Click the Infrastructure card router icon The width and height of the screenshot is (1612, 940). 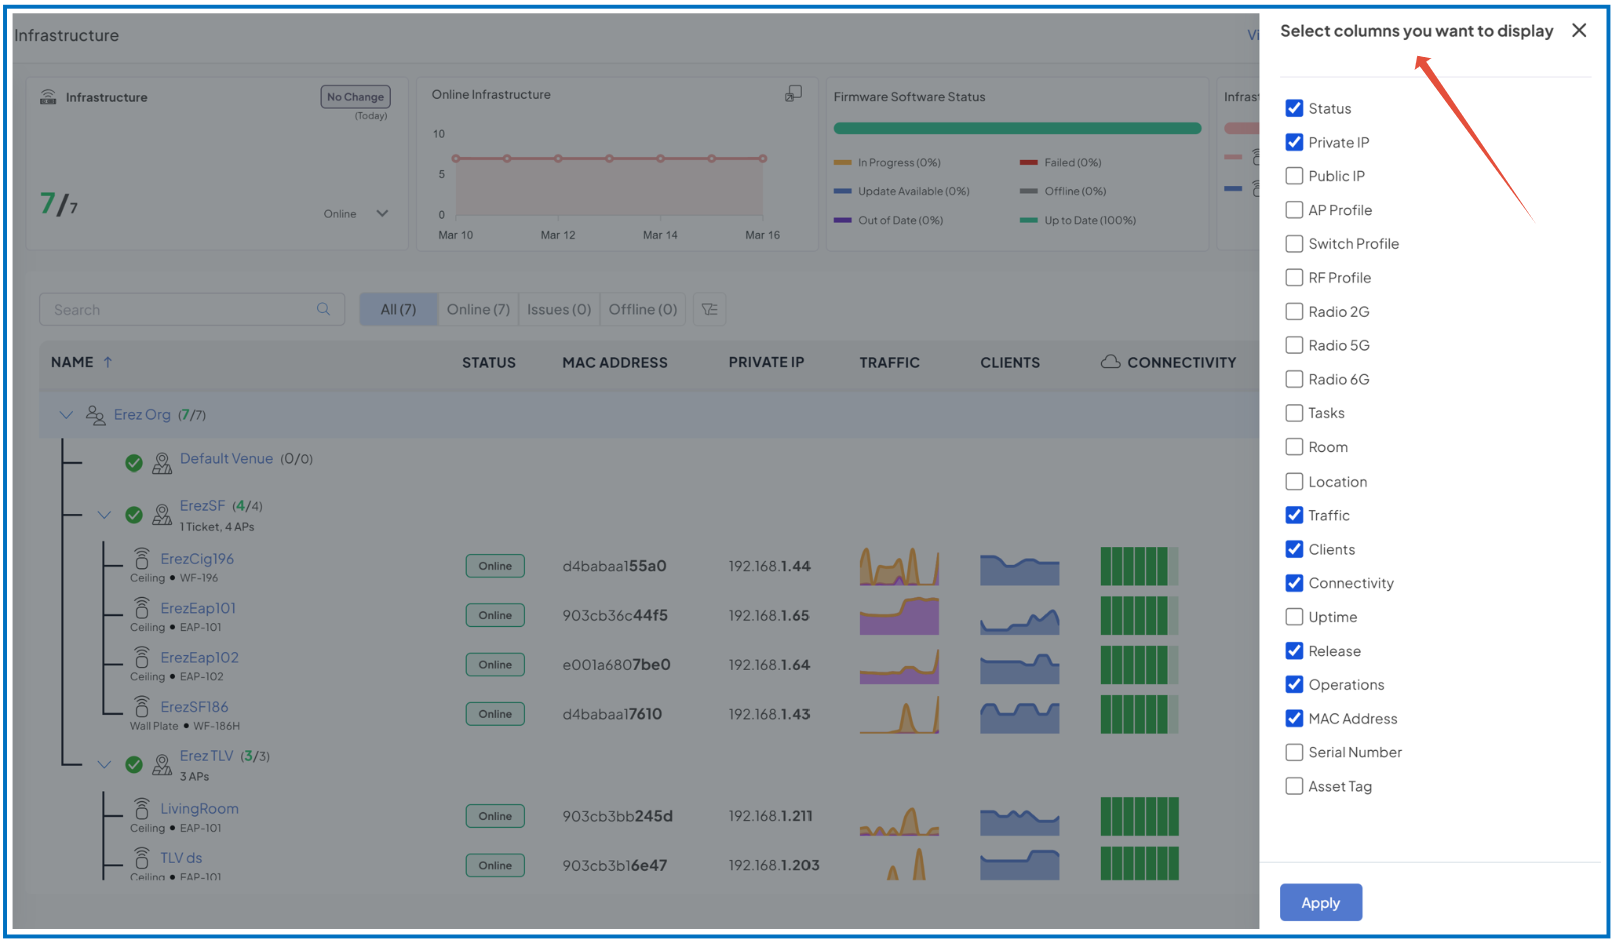point(48,96)
